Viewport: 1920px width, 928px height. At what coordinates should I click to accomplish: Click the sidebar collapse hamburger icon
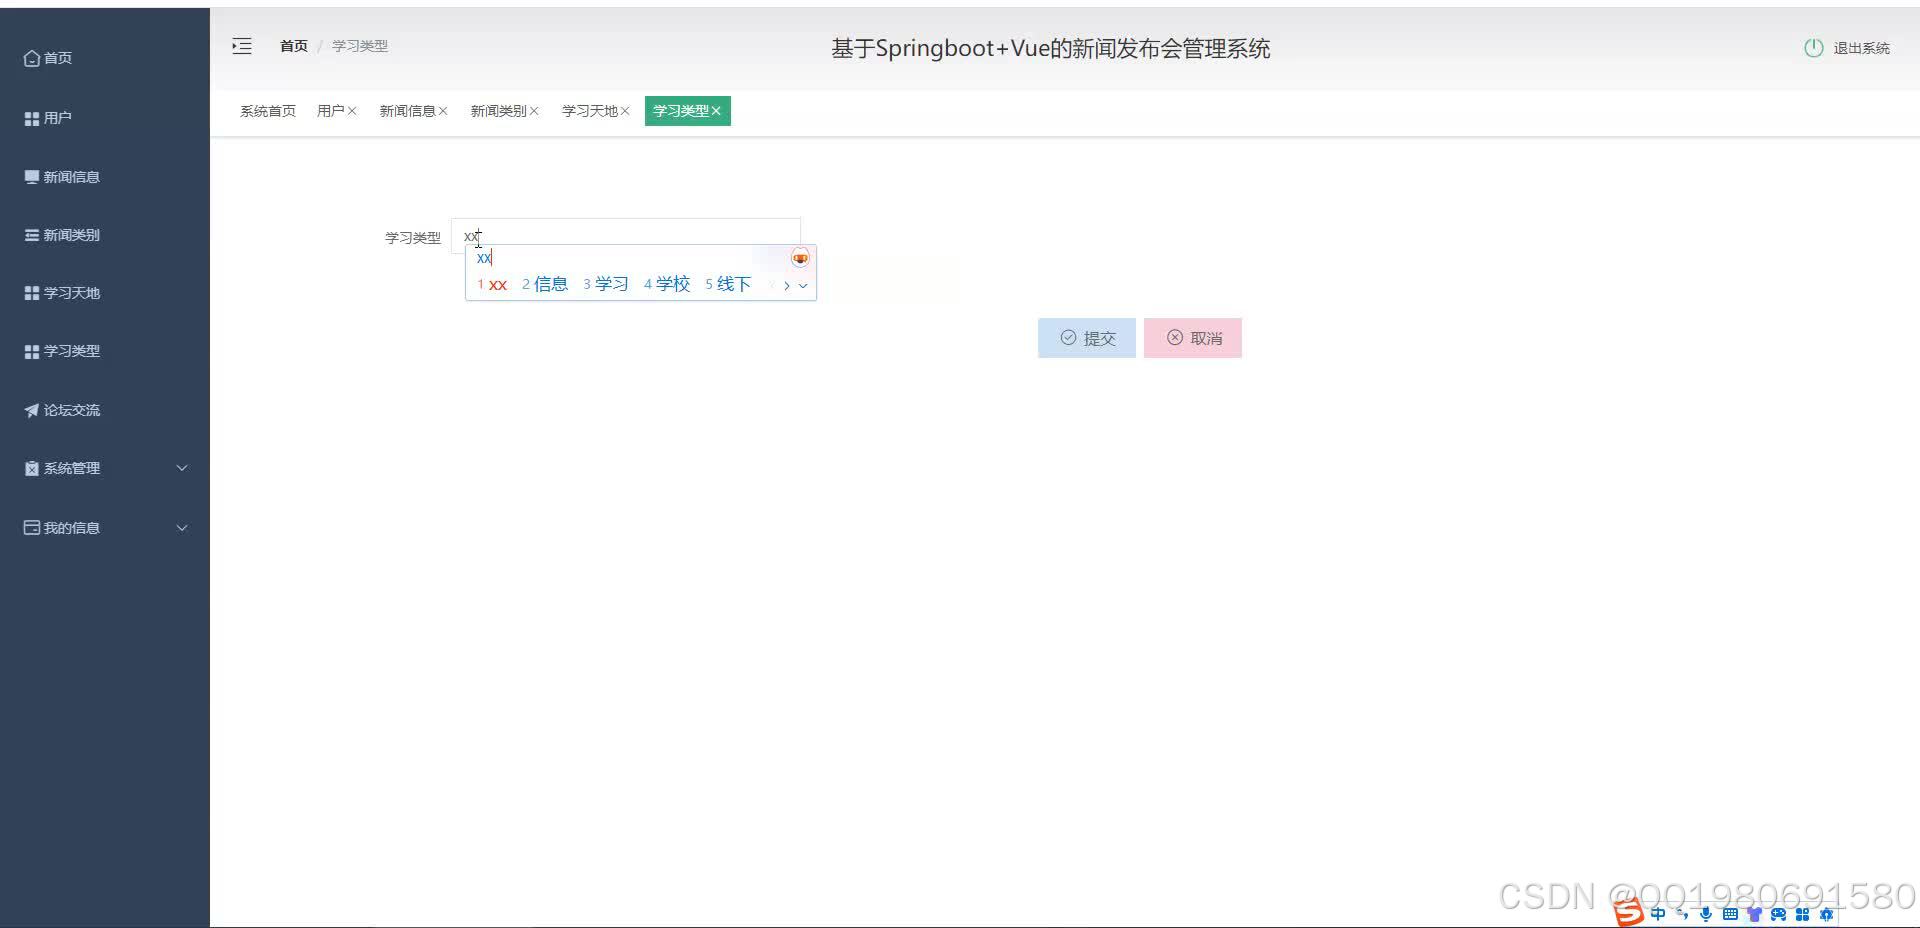click(x=241, y=46)
